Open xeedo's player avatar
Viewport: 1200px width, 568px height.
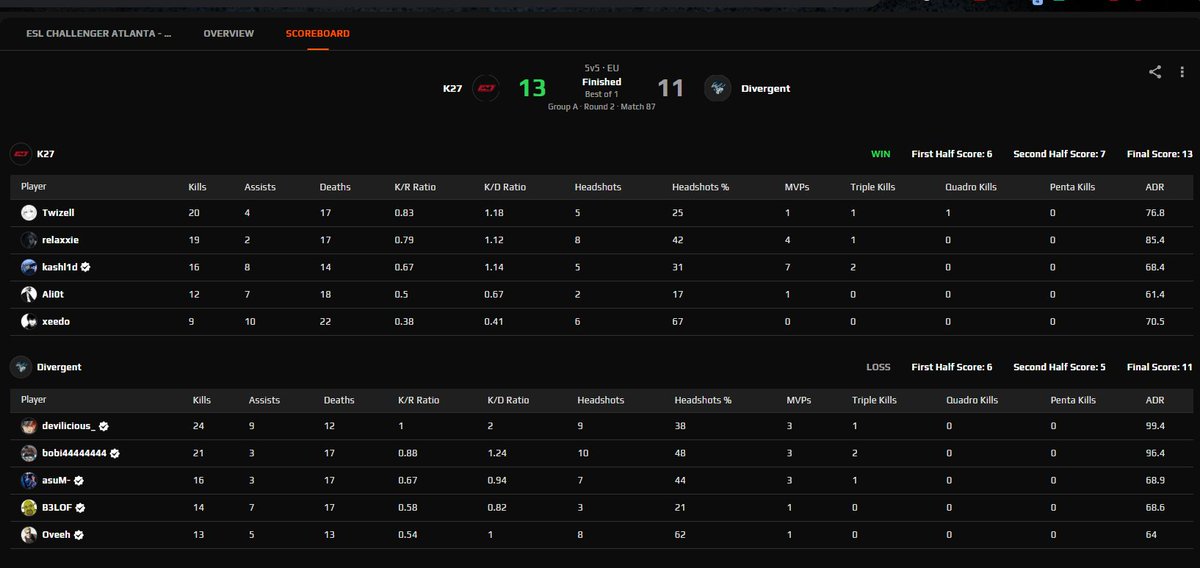[x=29, y=321]
